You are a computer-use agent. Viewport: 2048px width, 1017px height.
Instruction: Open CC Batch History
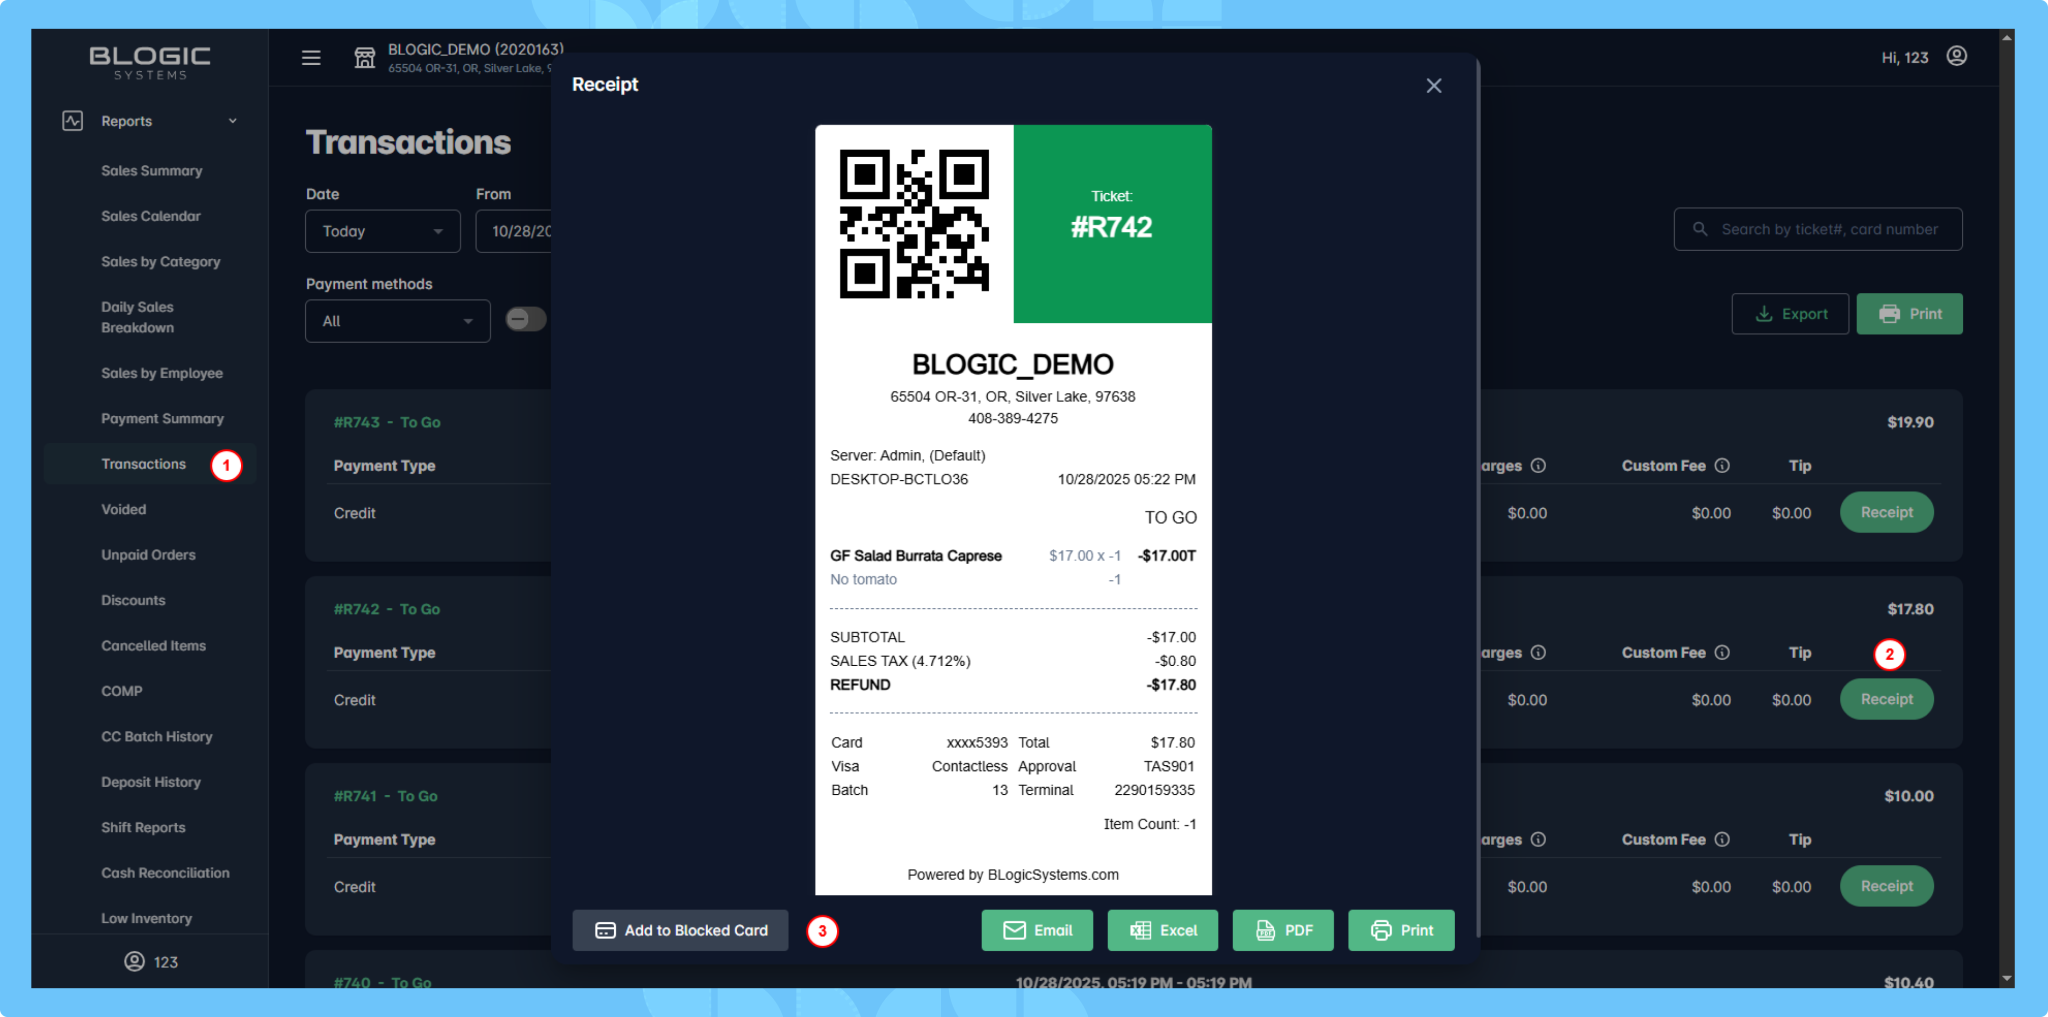(x=157, y=737)
